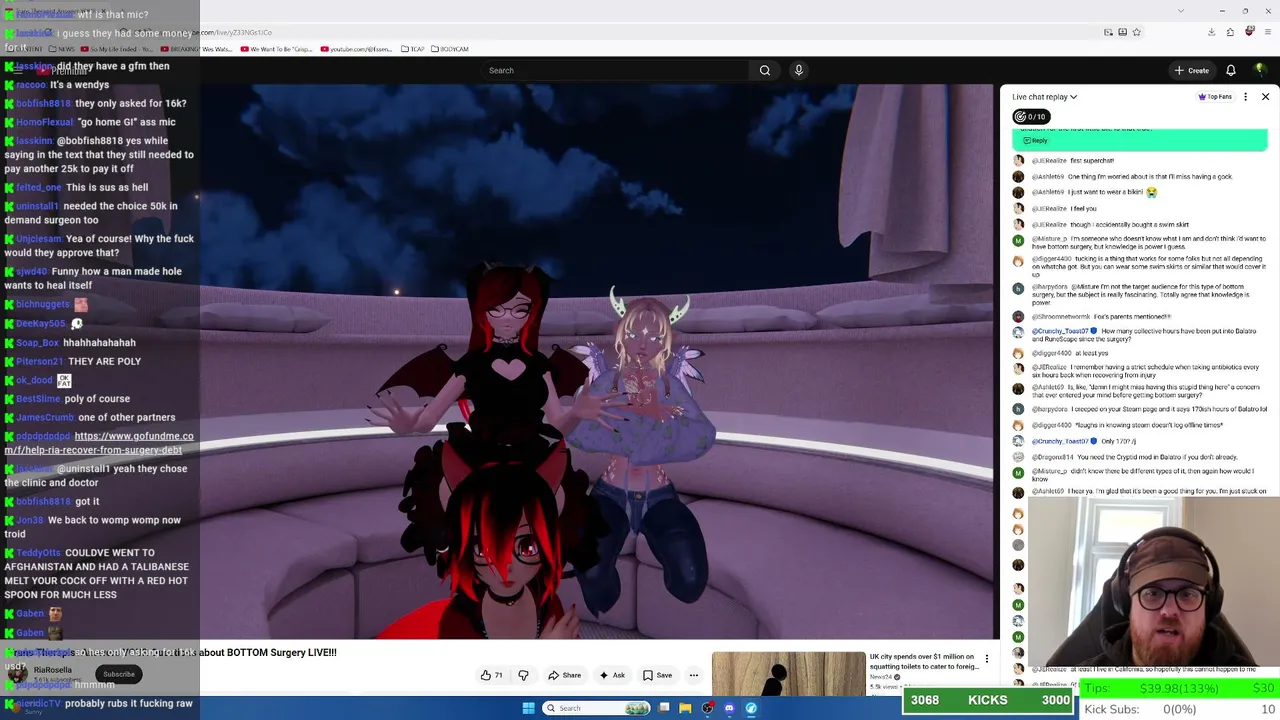
Task: Open the Top Fans button
Action: click(1214, 97)
